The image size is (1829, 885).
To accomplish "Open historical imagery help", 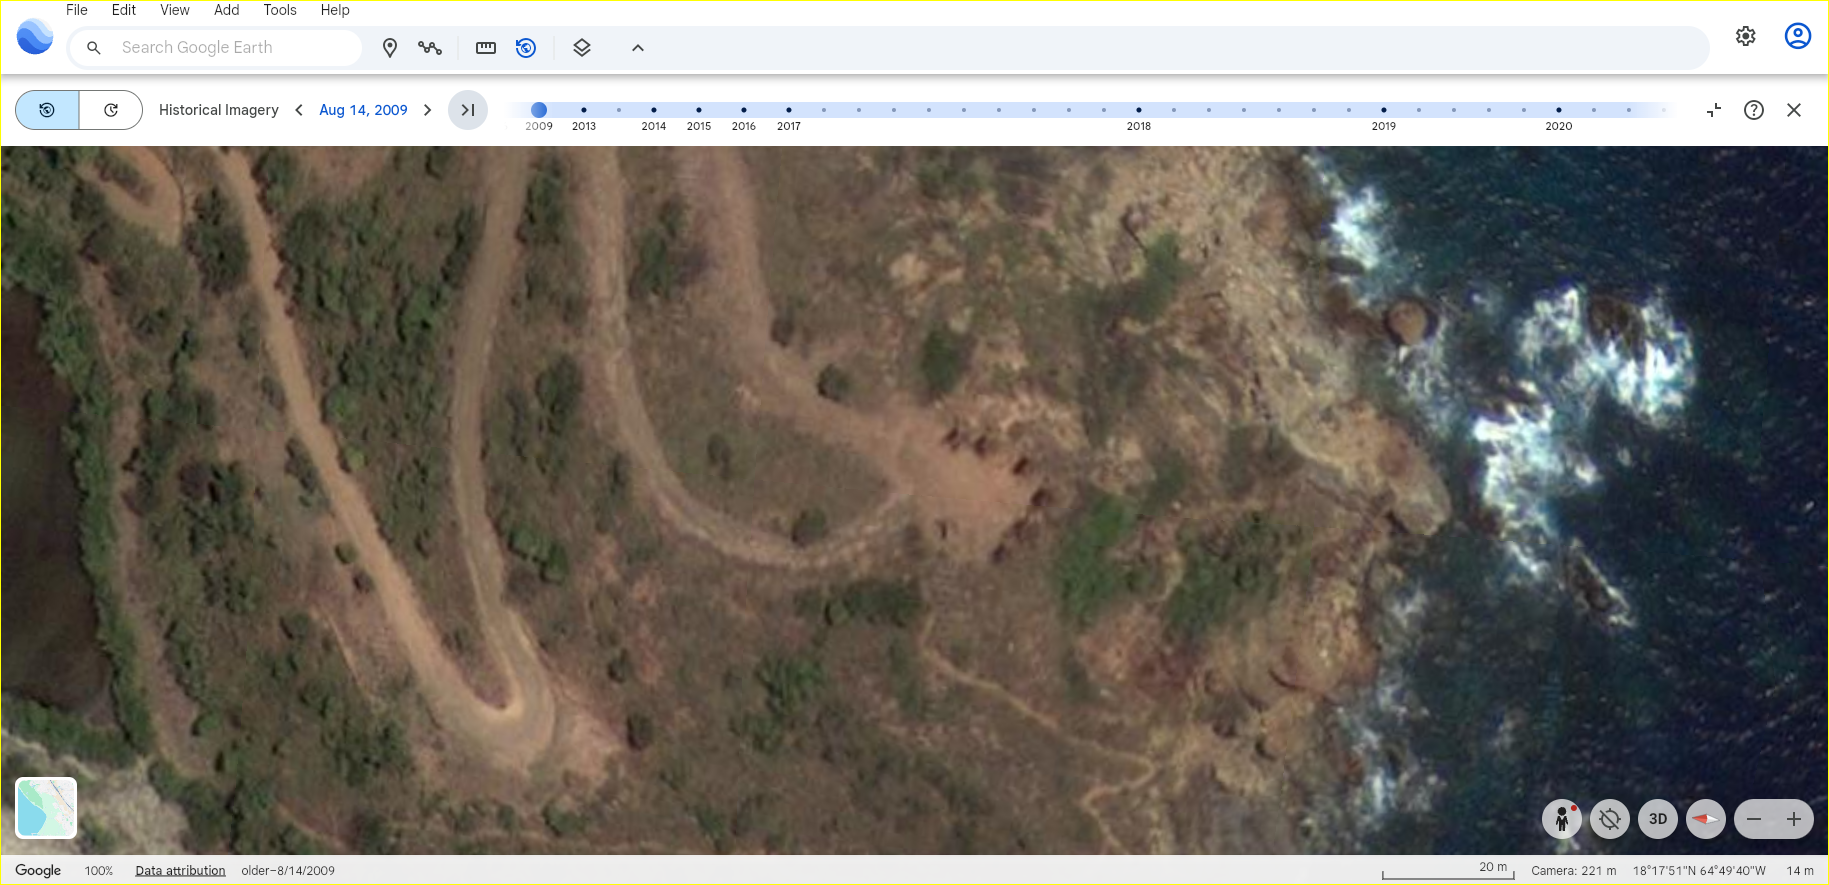I will [1754, 110].
